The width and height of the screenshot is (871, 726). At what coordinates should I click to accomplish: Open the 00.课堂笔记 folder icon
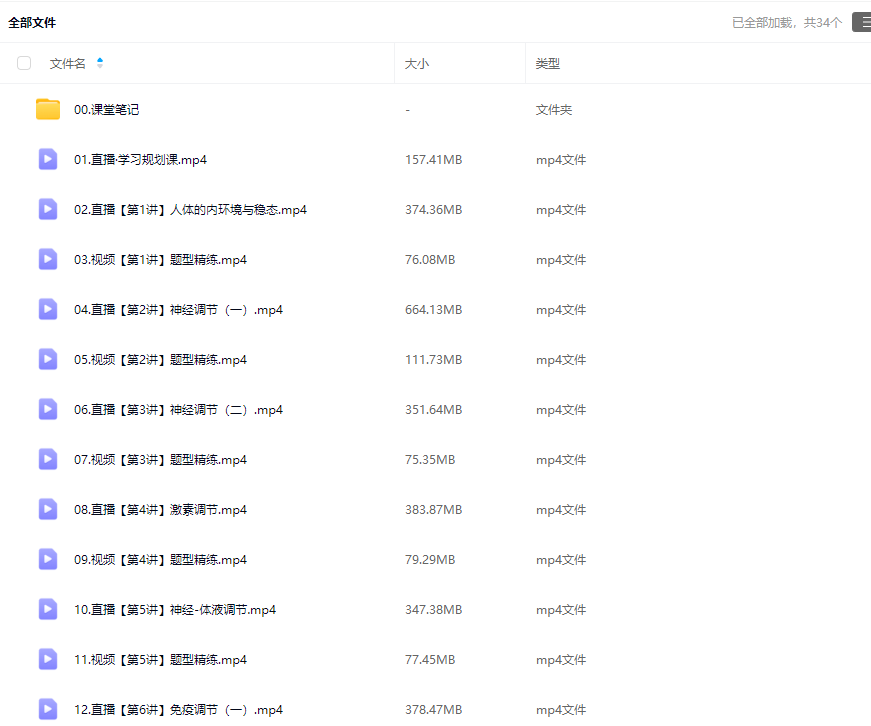pos(48,109)
